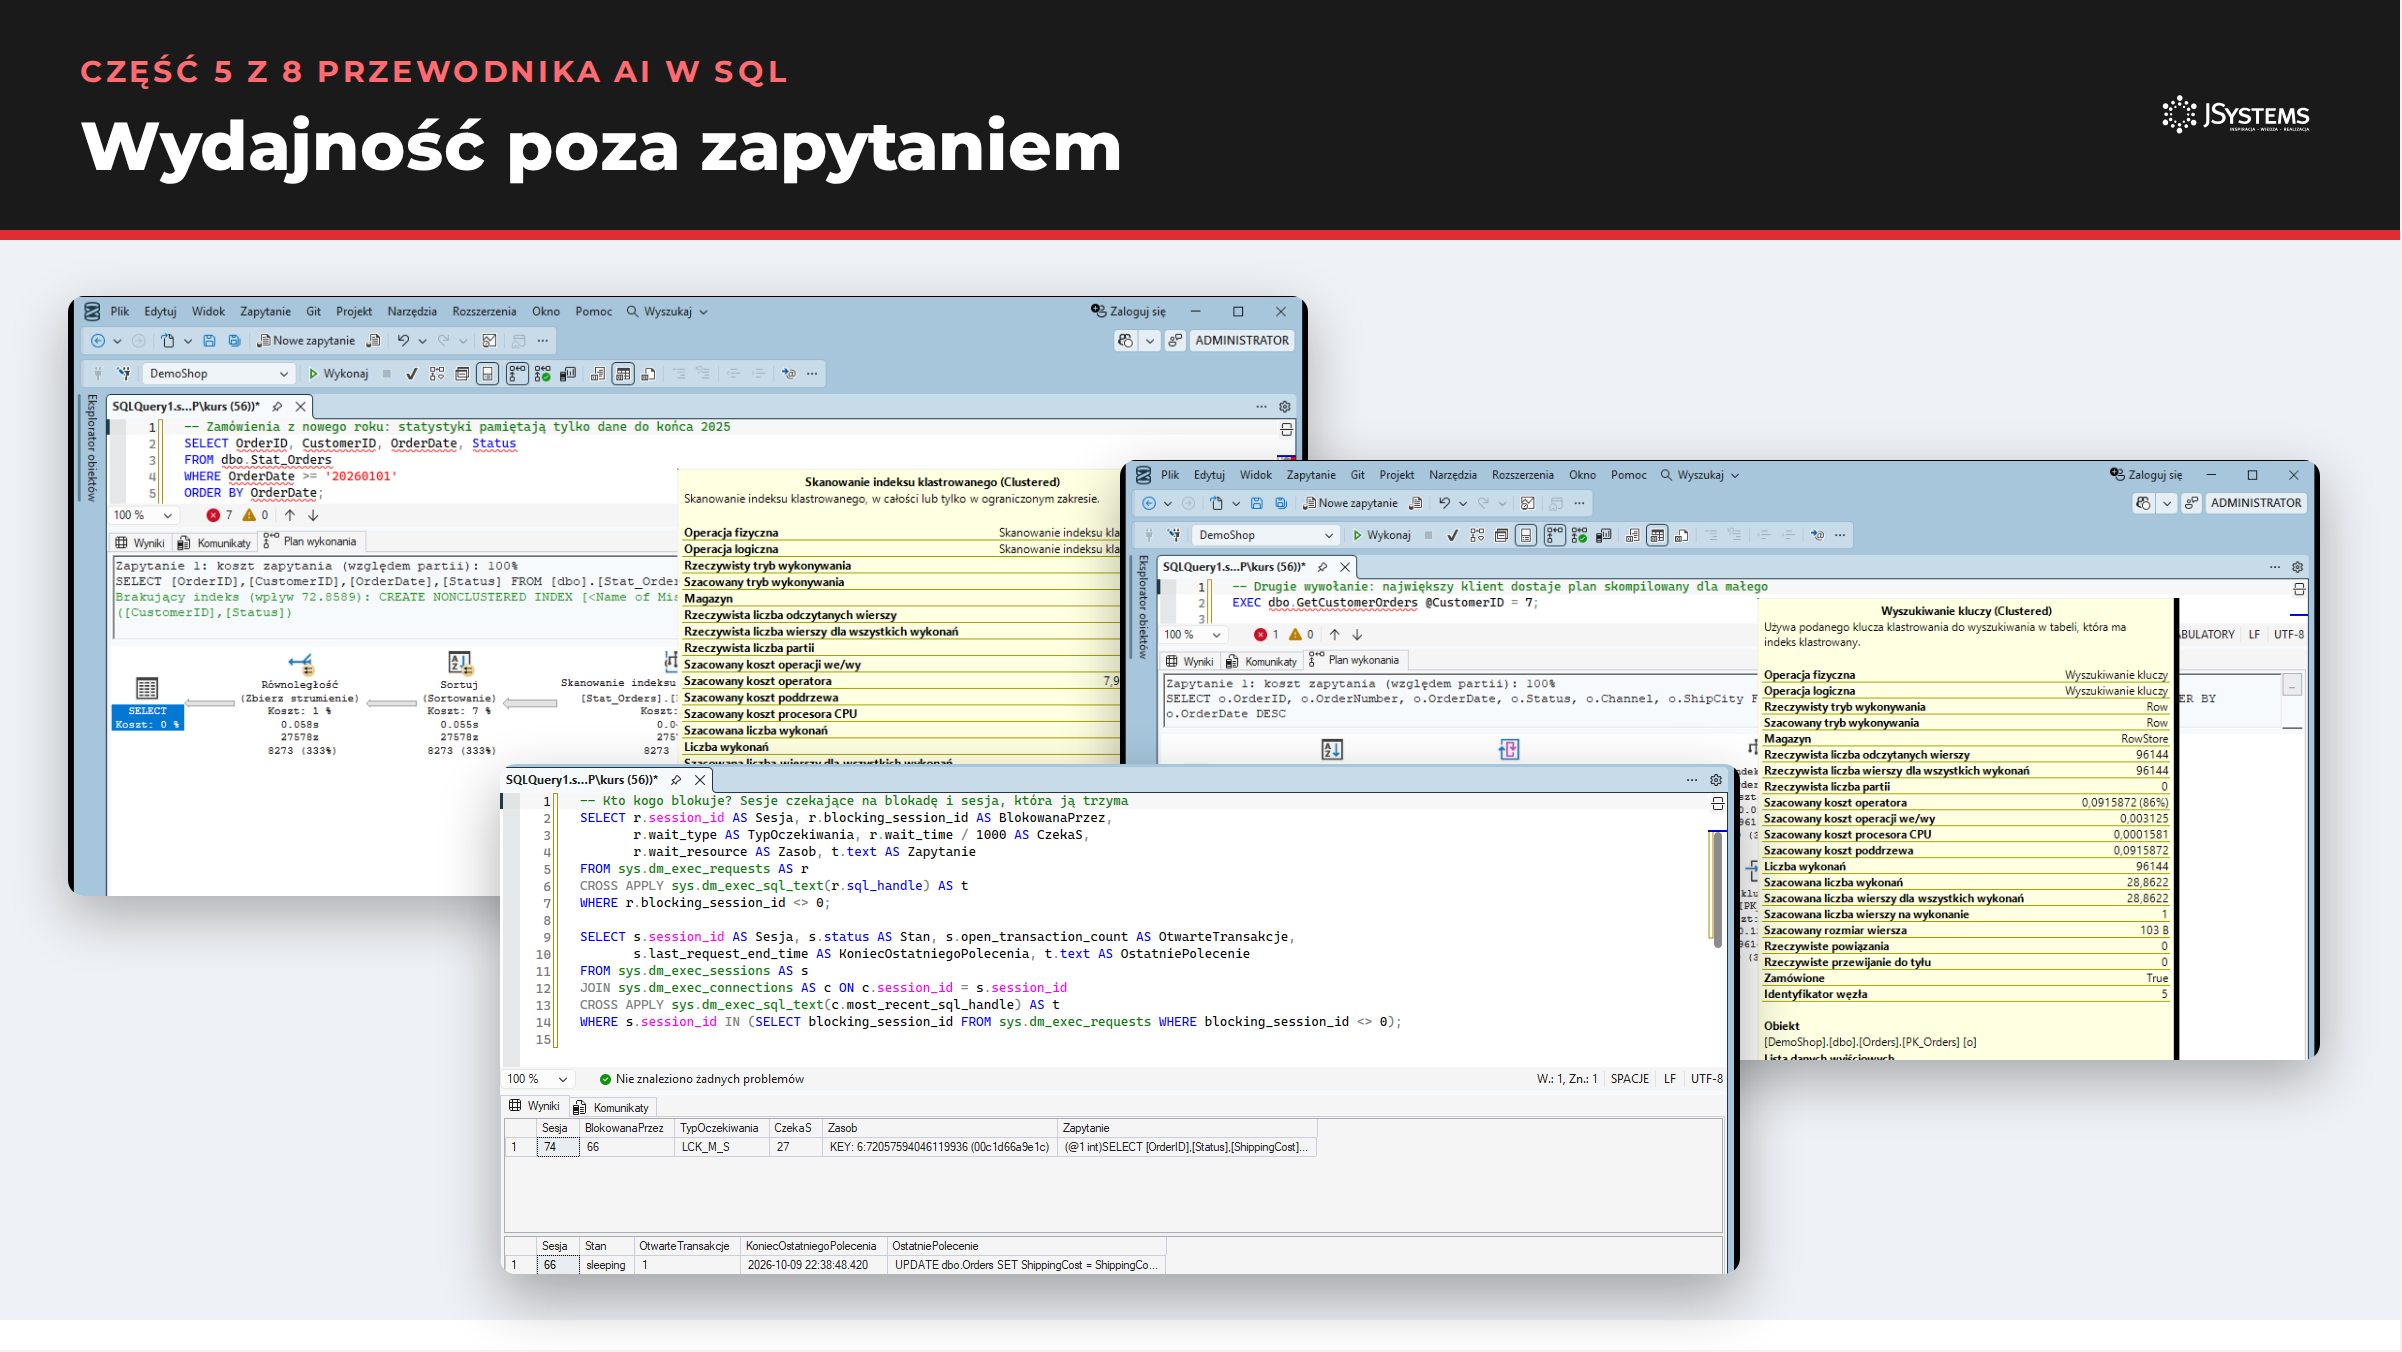Click Display estimated plan icon in left window
The image size is (2402, 1352).
coord(437,374)
